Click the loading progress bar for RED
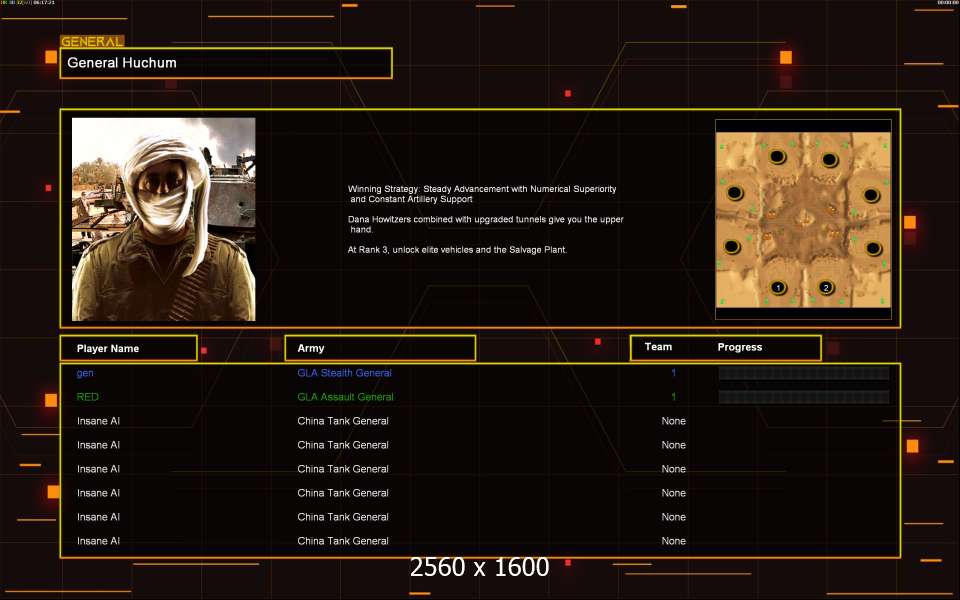The height and width of the screenshot is (600, 960). [x=803, y=397]
